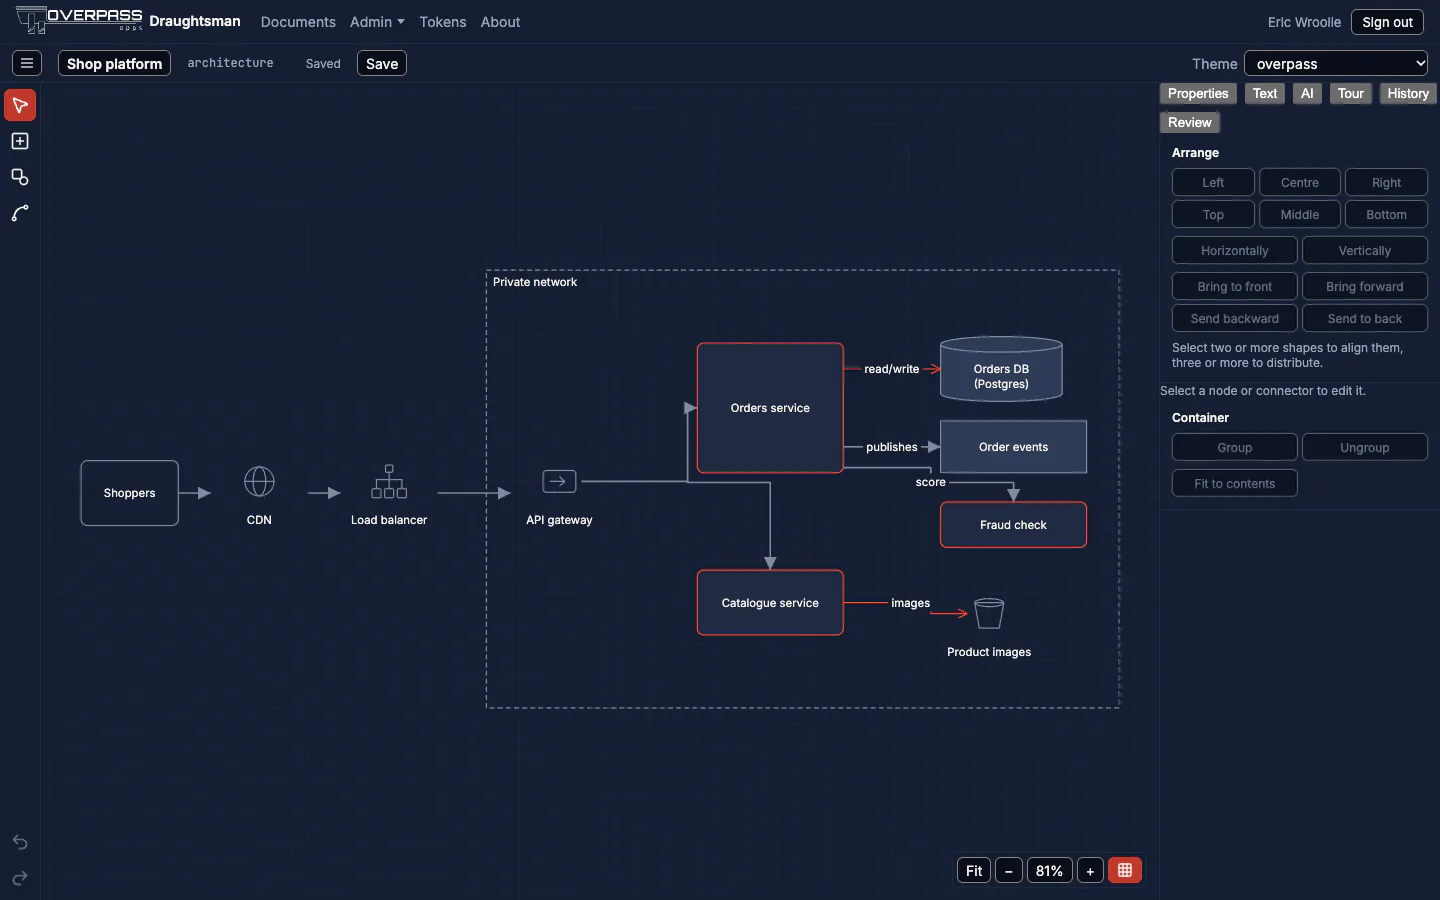Click the Bring to front button
The image size is (1440, 900).
1235,287
